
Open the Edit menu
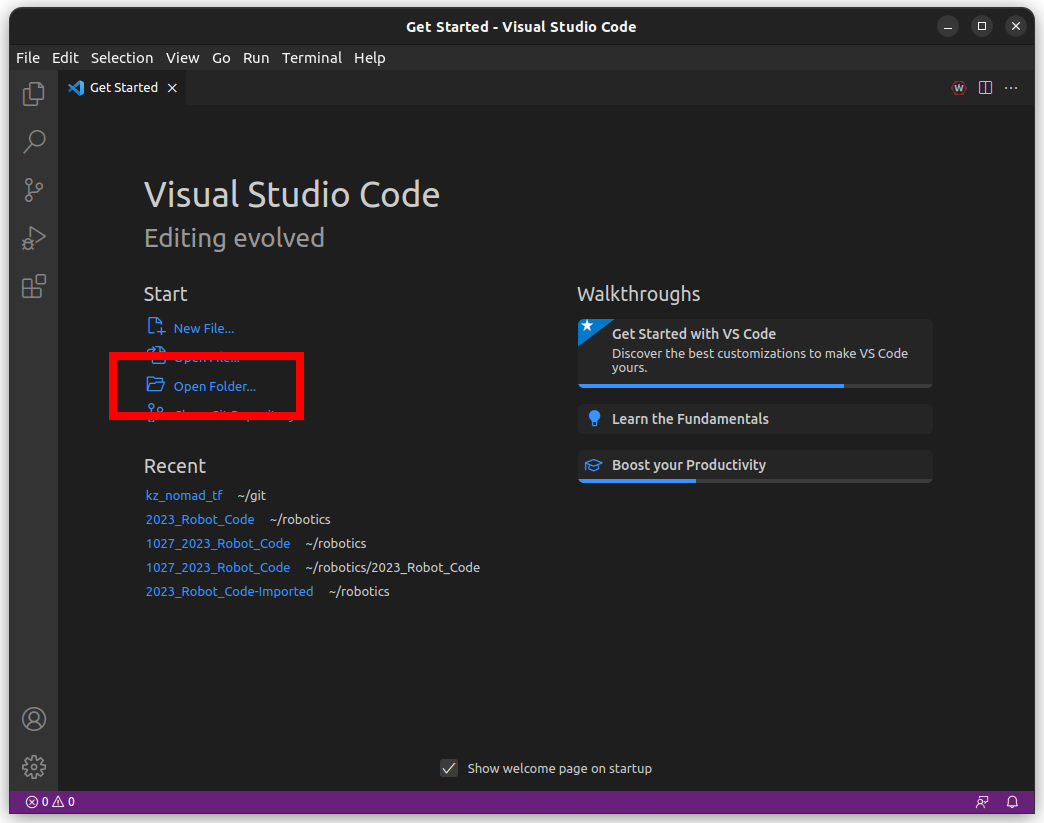click(x=65, y=58)
